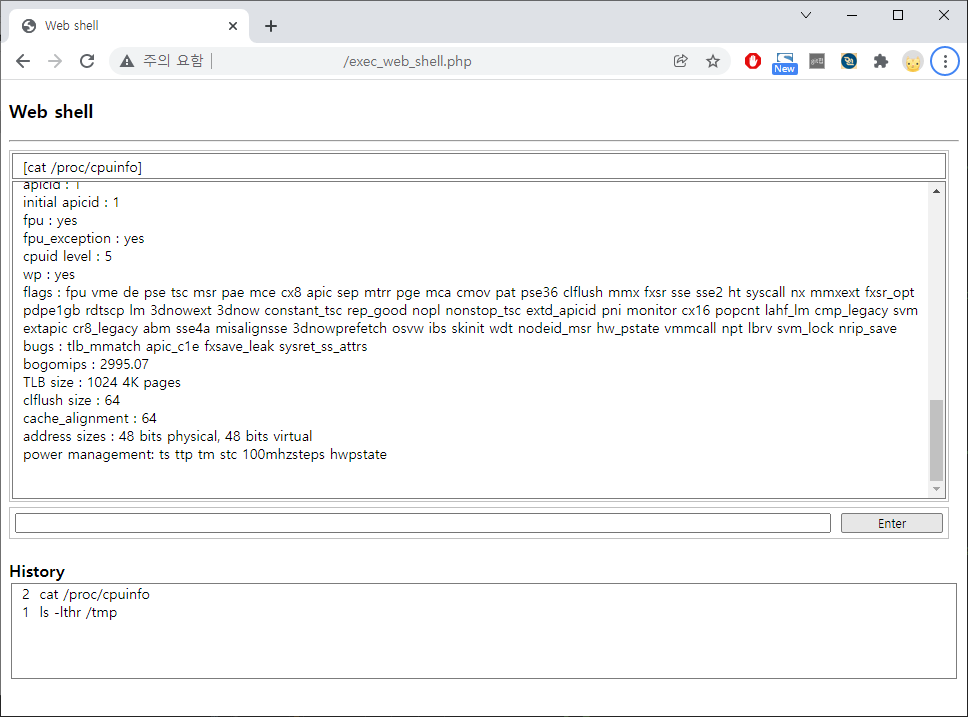Open the blue globe extension icon
968x717 pixels.
(849, 61)
